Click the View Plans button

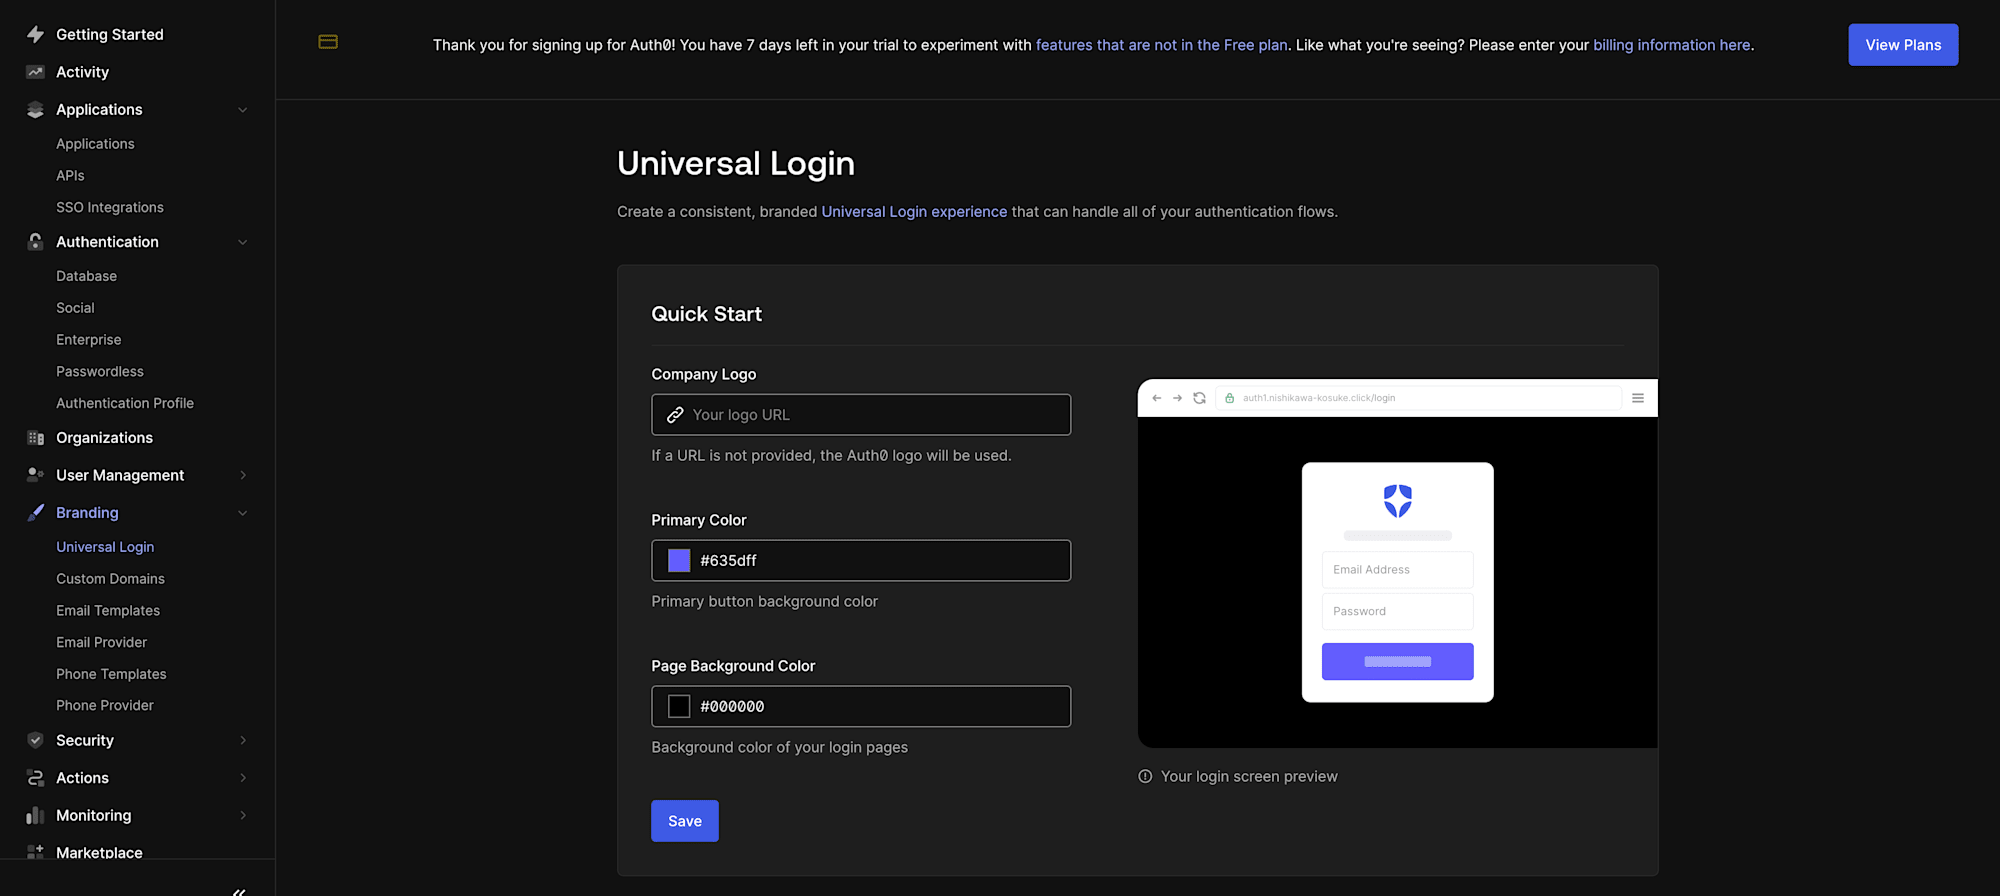[x=1903, y=45]
